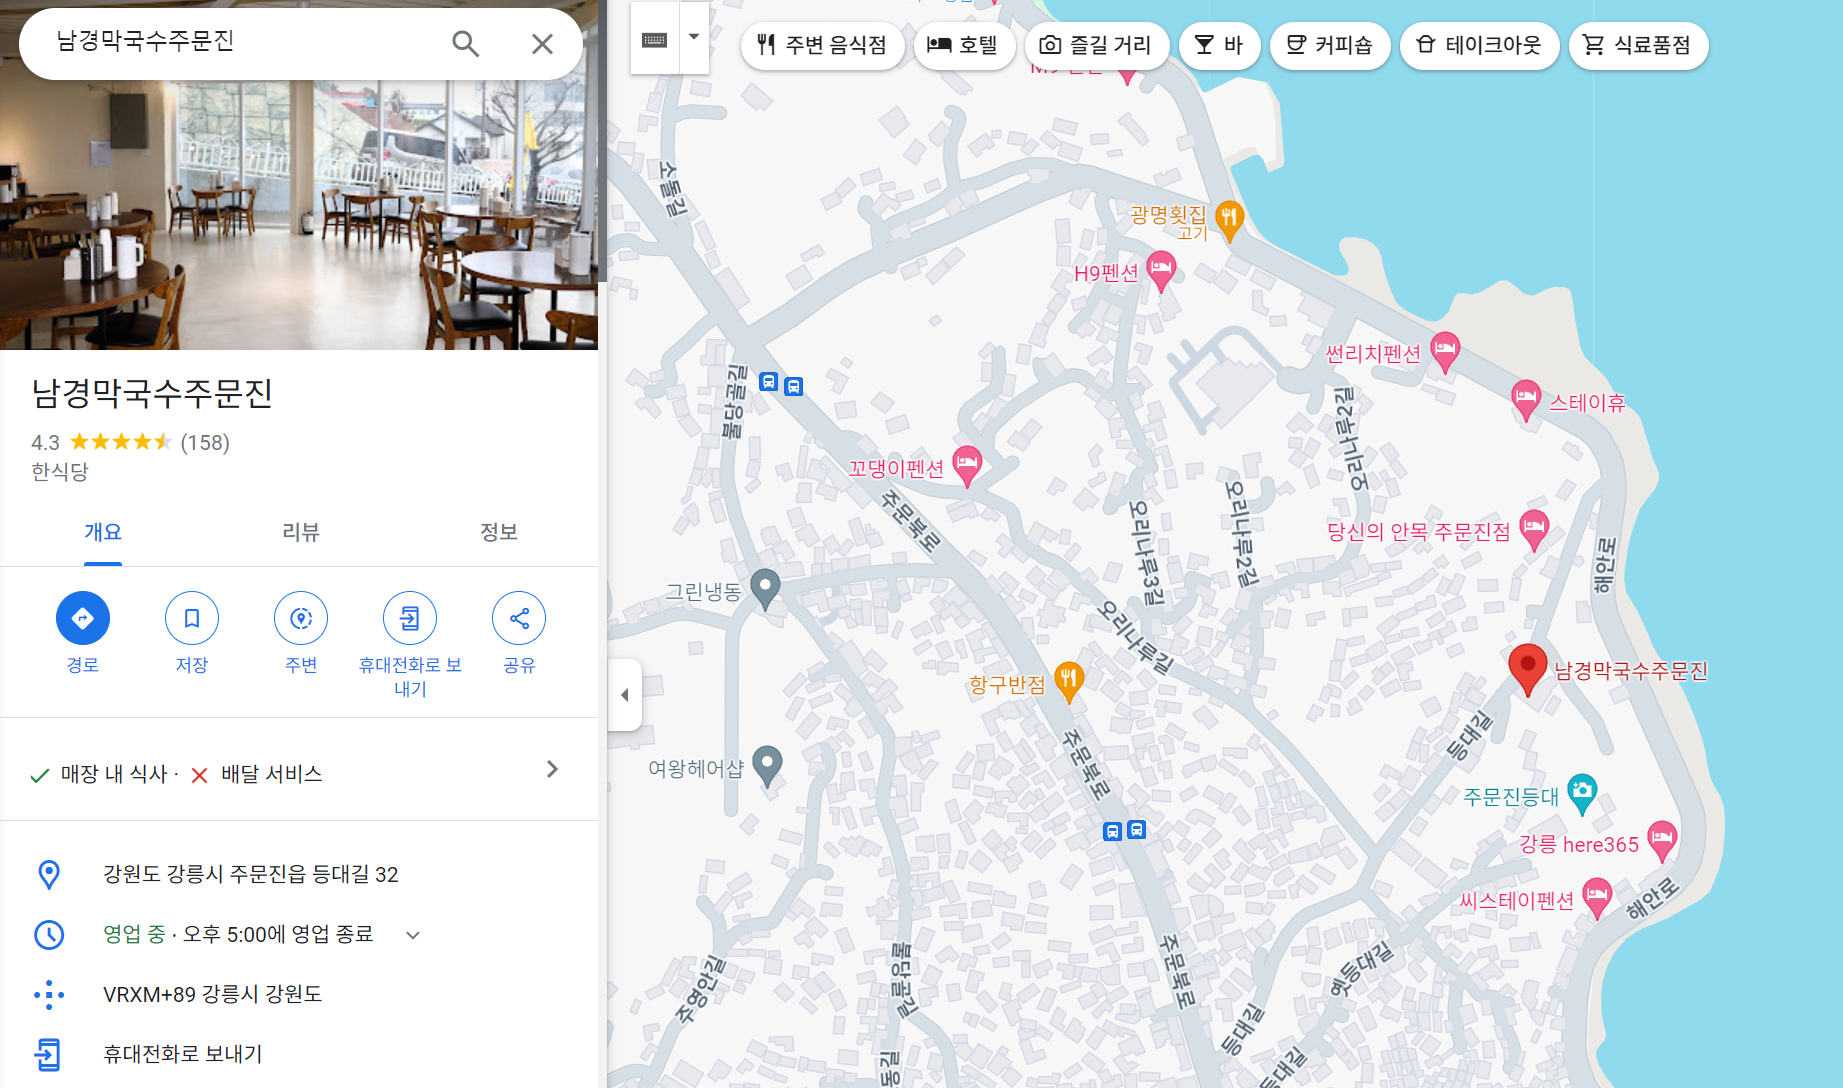The width and height of the screenshot is (1843, 1088).
Task: Click the 광명횟집 restaurant pin
Action: click(1229, 220)
